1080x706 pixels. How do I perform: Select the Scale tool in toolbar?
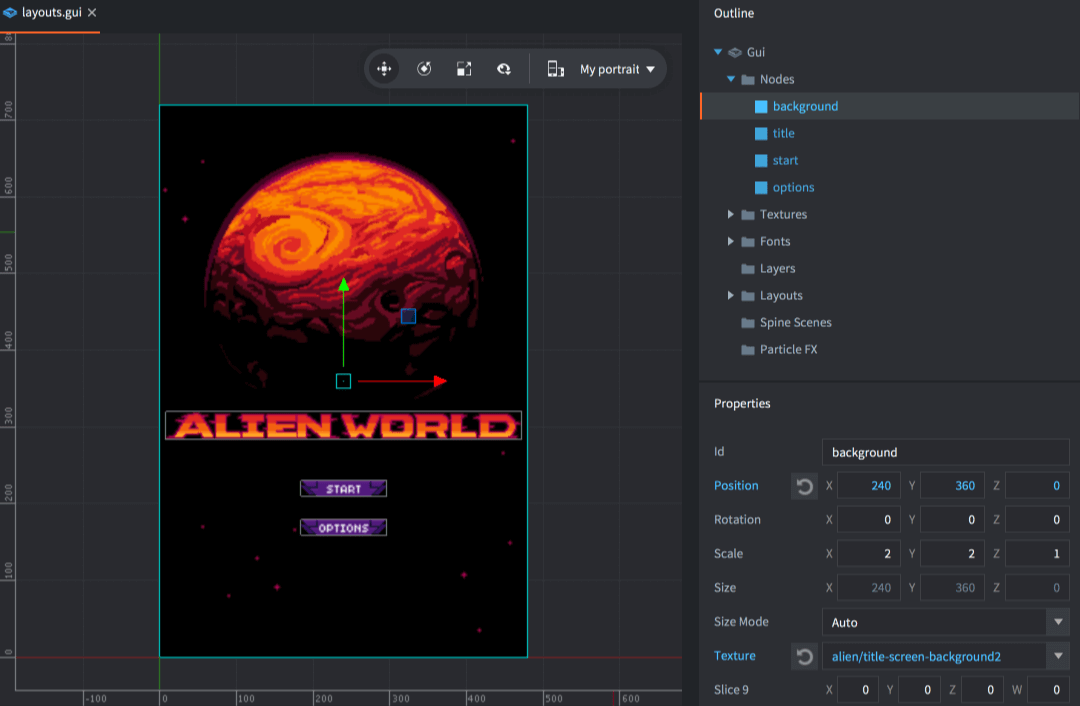[464, 69]
